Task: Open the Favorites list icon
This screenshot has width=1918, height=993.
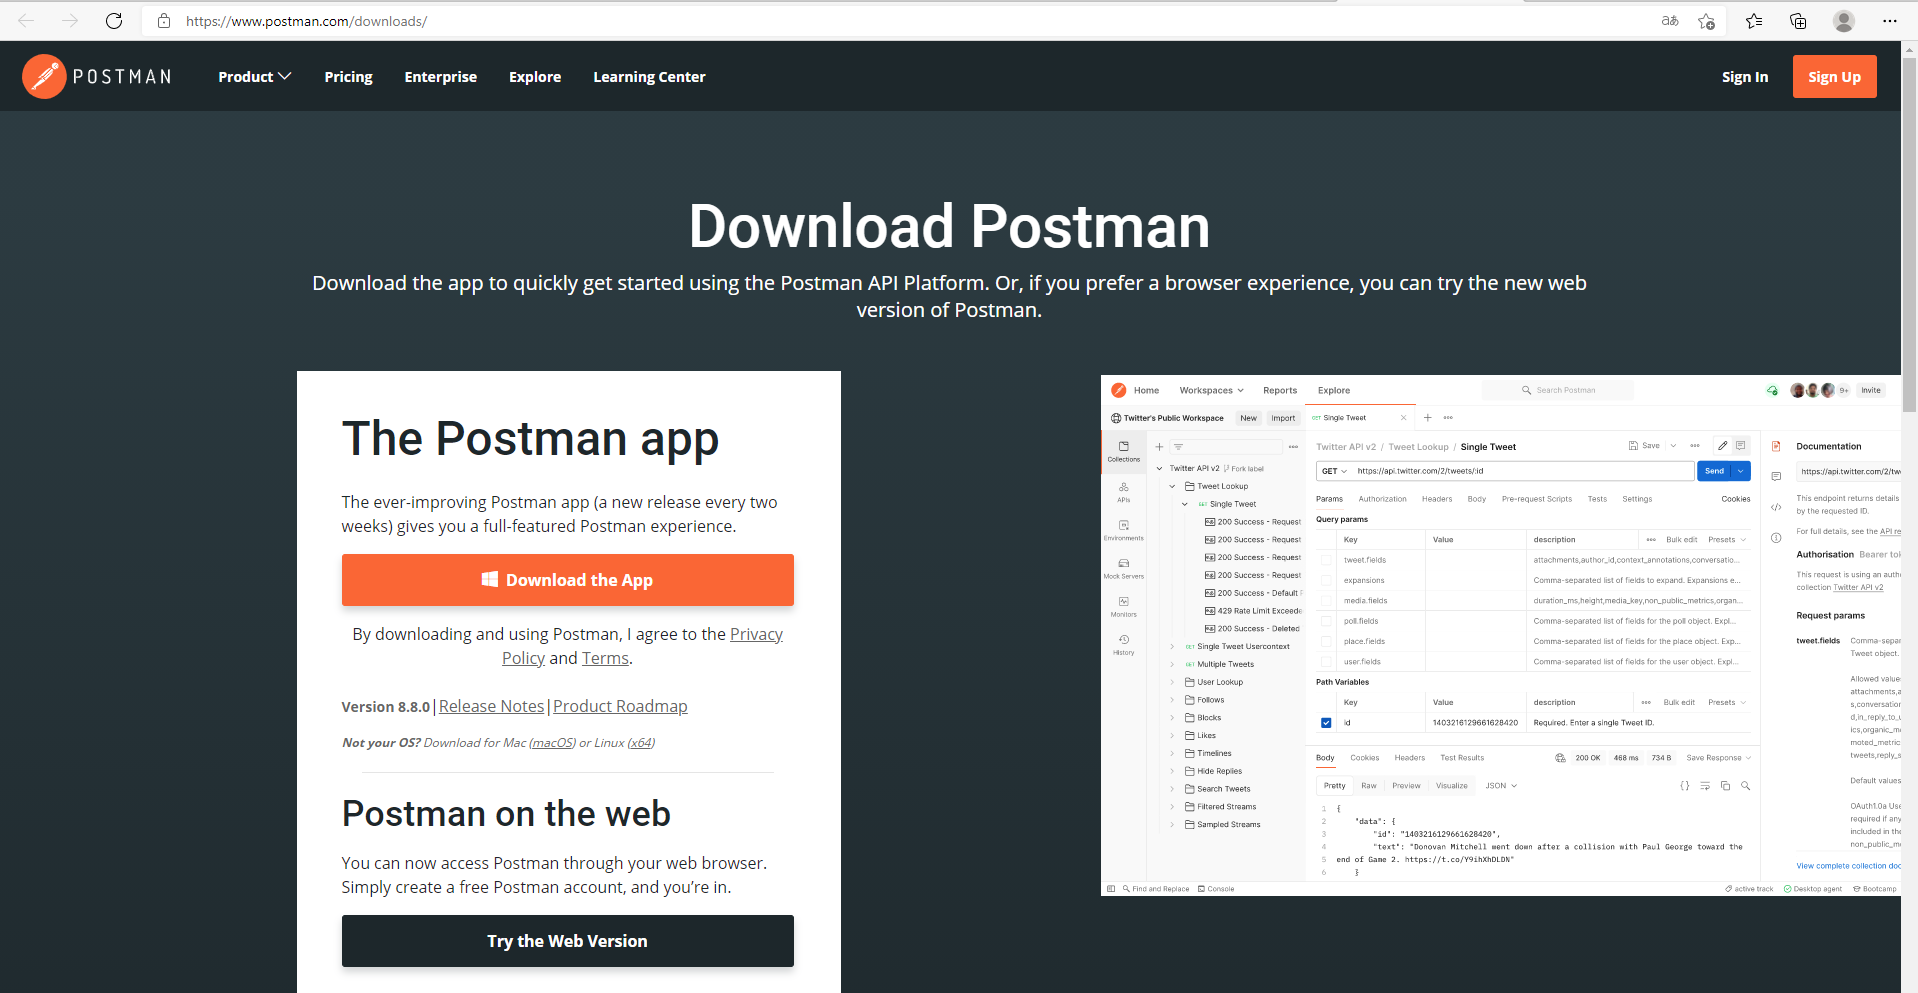Action: (1754, 21)
